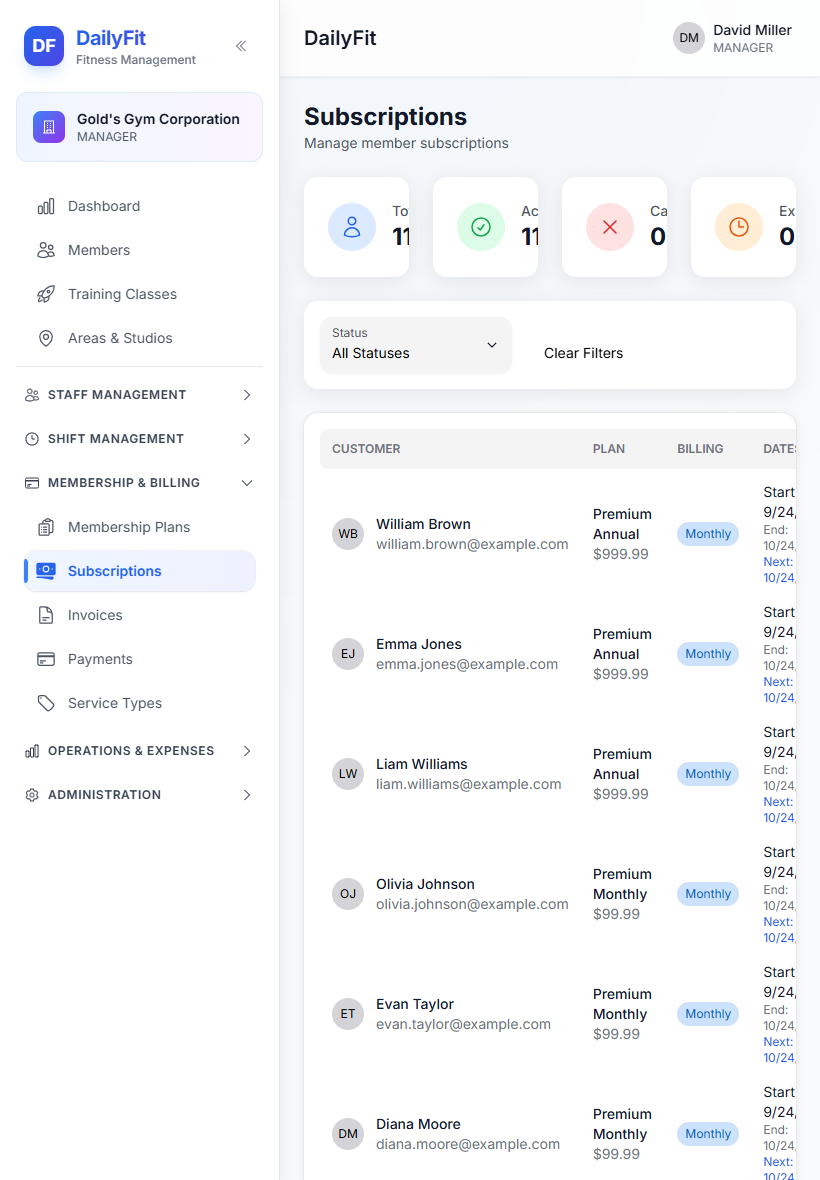This screenshot has height=1180, width=820.
Task: Select Gold's Gym Corporation organization card
Action: click(139, 127)
